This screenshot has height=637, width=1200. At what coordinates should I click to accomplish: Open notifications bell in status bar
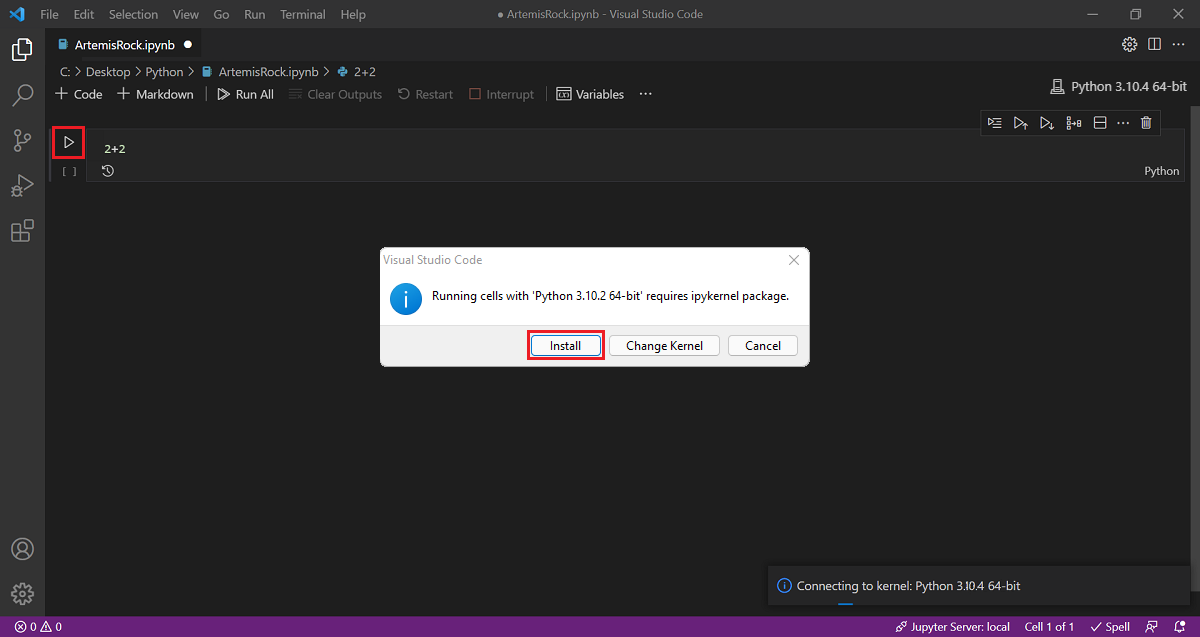click(1180, 627)
